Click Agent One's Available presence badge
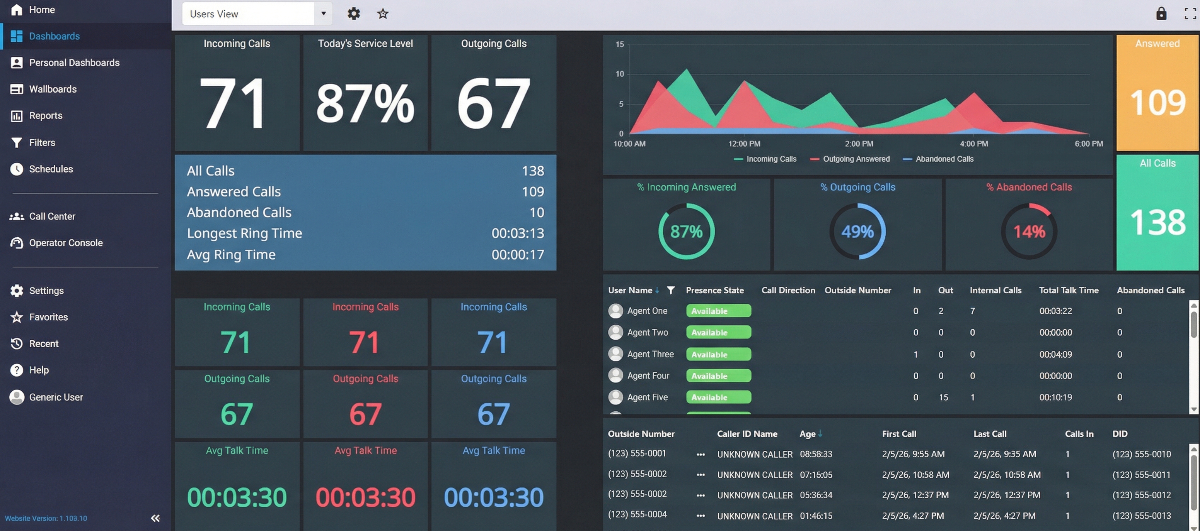The height and width of the screenshot is (531, 1200). pyautogui.click(x=718, y=311)
